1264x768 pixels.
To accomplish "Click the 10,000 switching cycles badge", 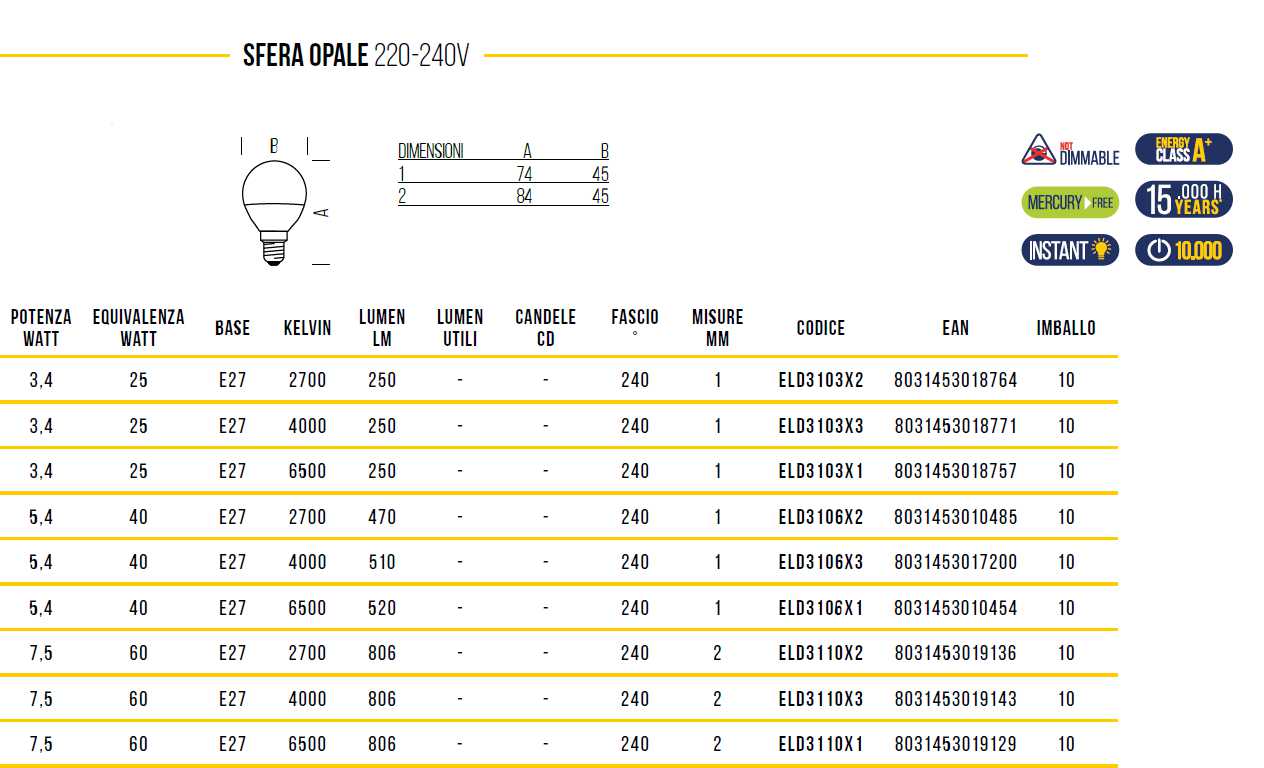I will click(x=1183, y=250).
